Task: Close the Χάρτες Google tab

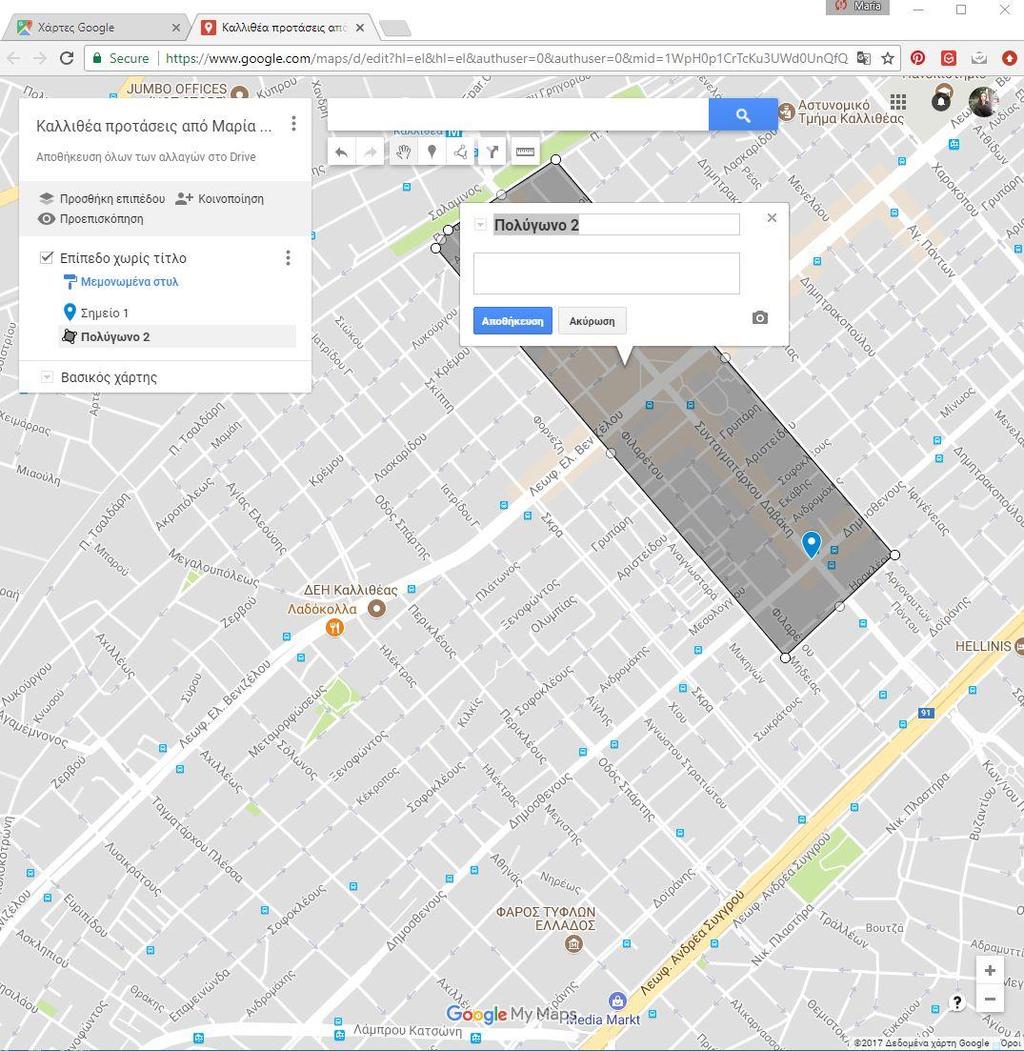Action: coord(176,27)
